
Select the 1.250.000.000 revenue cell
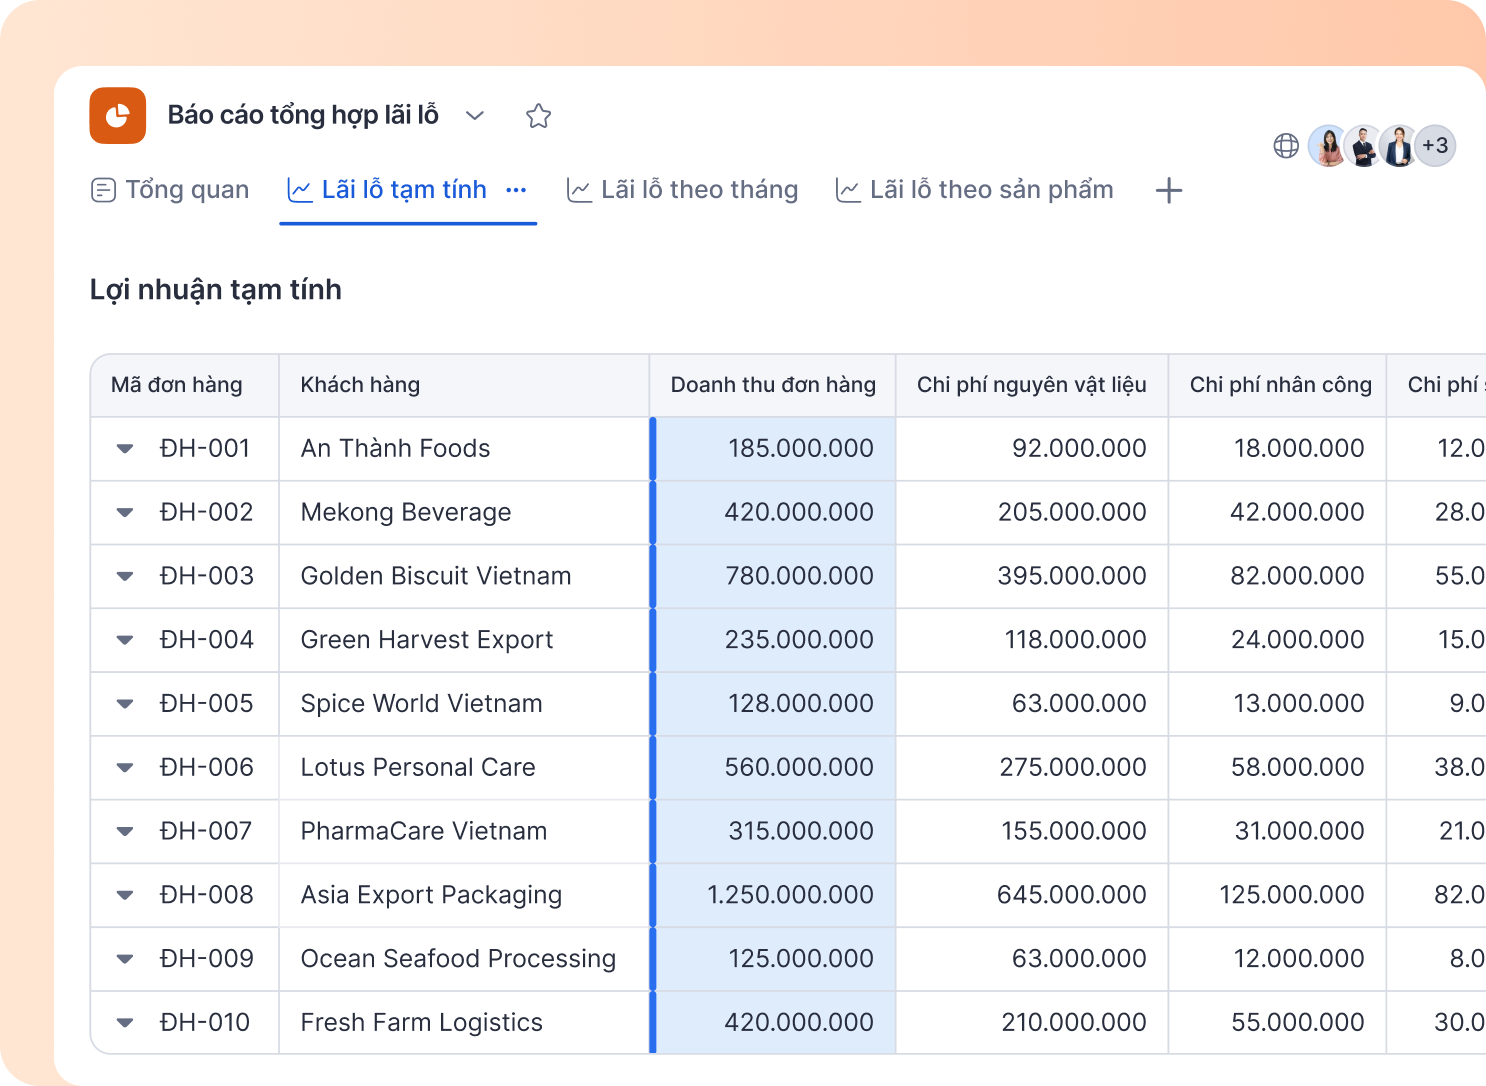pyautogui.click(x=775, y=895)
